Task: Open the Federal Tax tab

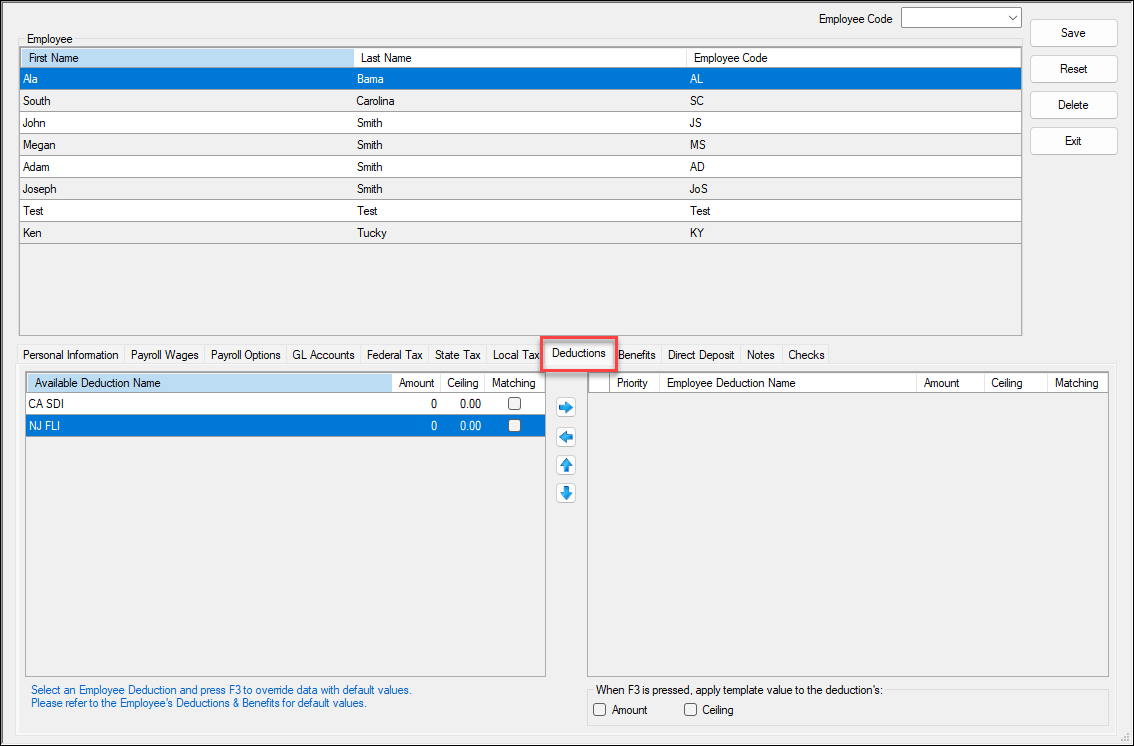Action: click(x=395, y=355)
